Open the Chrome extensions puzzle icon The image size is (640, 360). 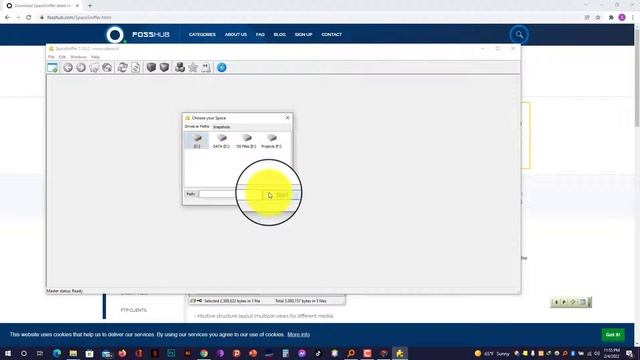coord(611,18)
